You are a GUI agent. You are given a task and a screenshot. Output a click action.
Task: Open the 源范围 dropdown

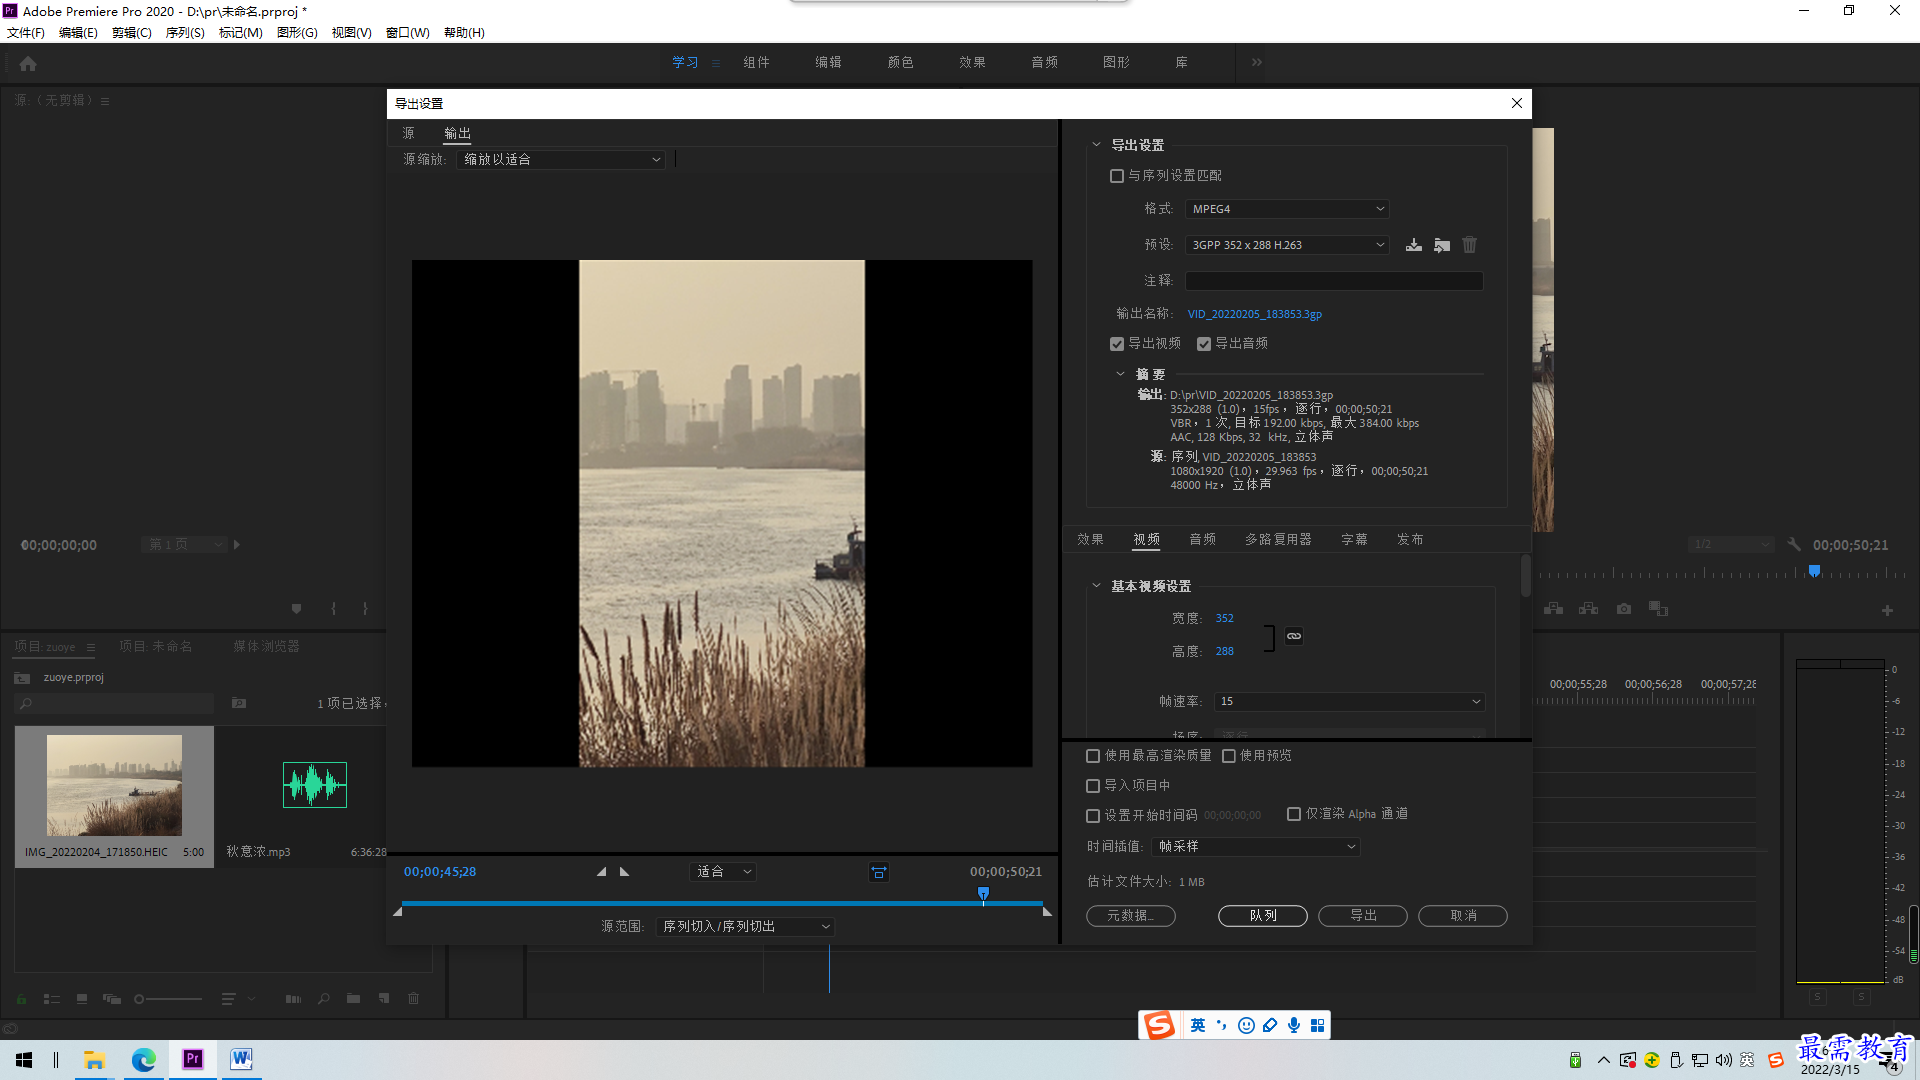[746, 927]
